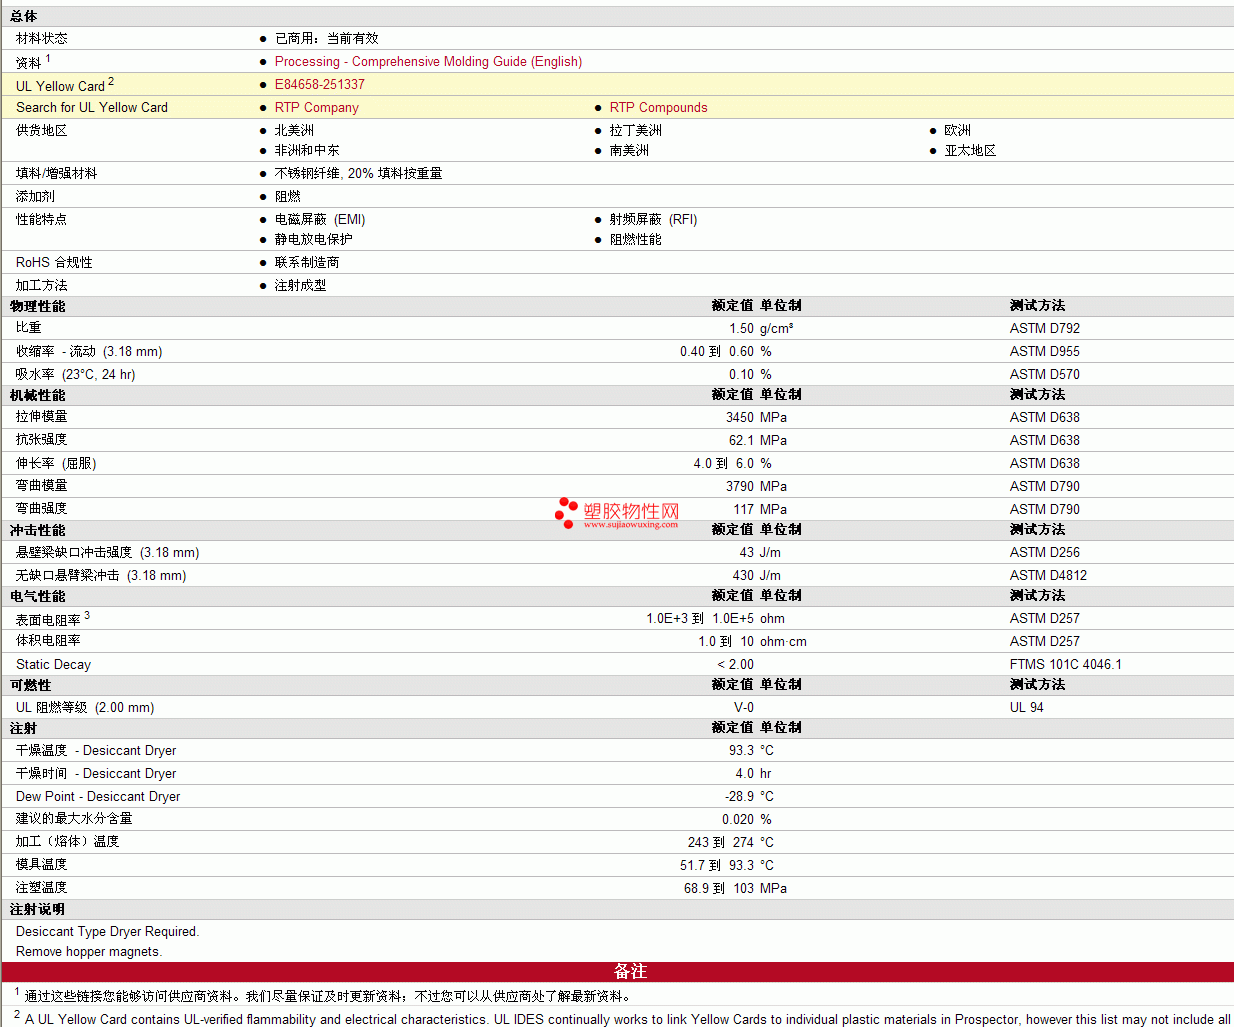The height and width of the screenshot is (1027, 1234).
Task: Click the 亚太地区 region entry
Action: pos(971,150)
